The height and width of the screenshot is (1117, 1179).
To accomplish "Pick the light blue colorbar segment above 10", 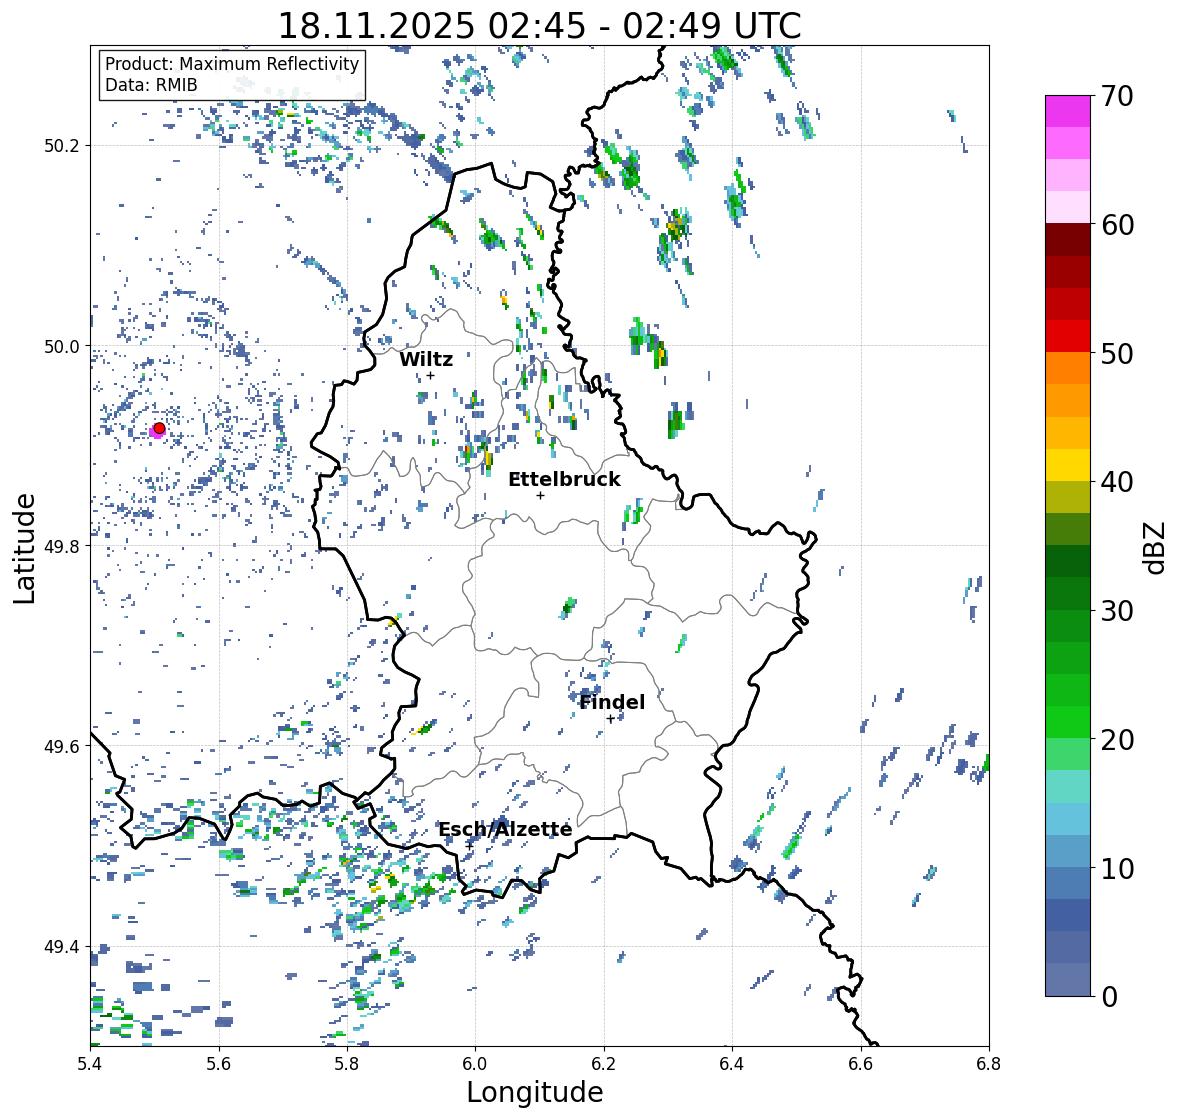I will [1068, 819].
